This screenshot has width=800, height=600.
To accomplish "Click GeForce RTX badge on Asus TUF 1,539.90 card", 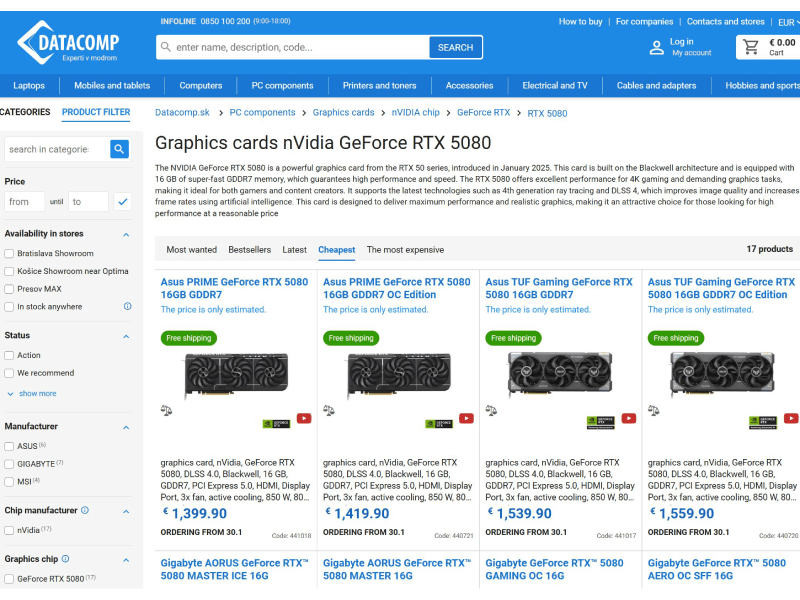I will coord(601,422).
